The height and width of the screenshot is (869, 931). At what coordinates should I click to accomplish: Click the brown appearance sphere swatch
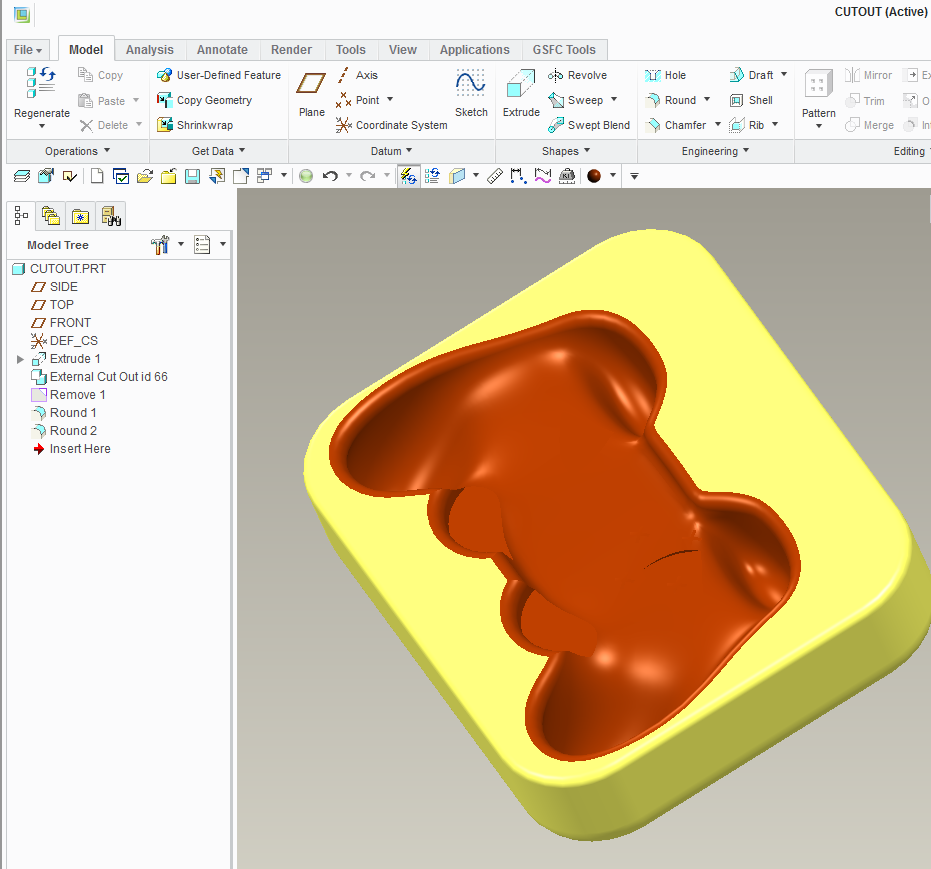[594, 176]
